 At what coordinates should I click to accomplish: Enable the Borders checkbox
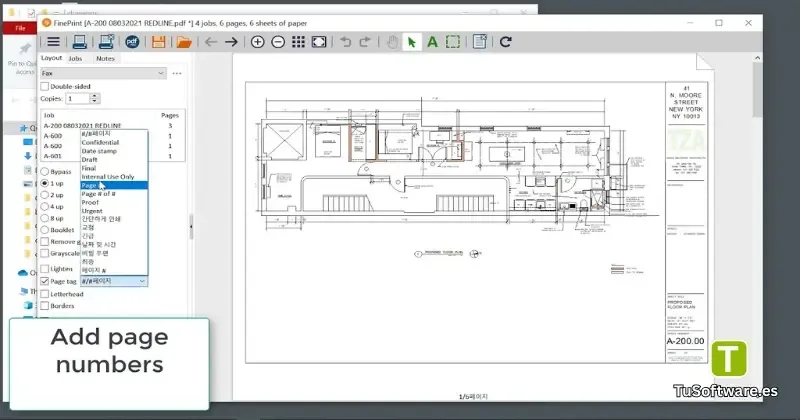tap(45, 306)
